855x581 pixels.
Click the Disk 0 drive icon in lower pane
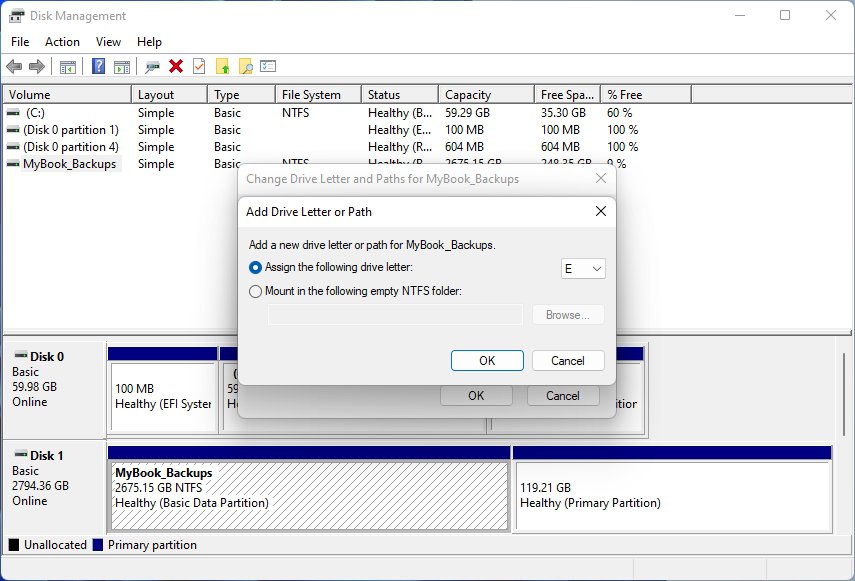point(21,355)
